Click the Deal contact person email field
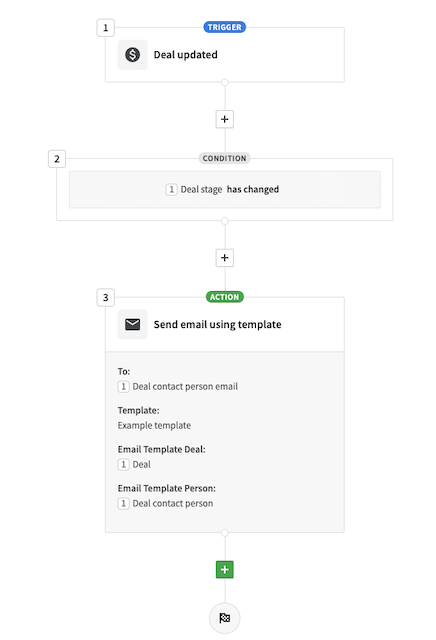 (x=178, y=387)
